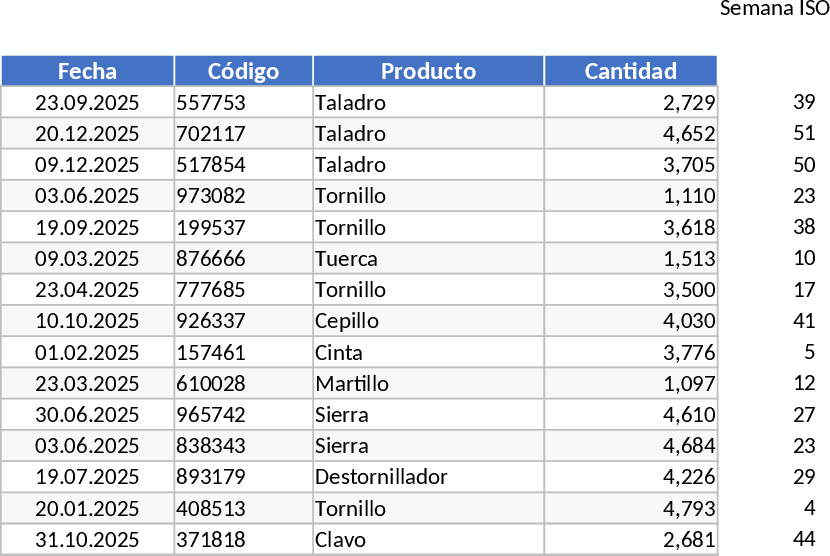Select the Clavo product cell
The image size is (830, 556).
pyautogui.click(x=428, y=540)
